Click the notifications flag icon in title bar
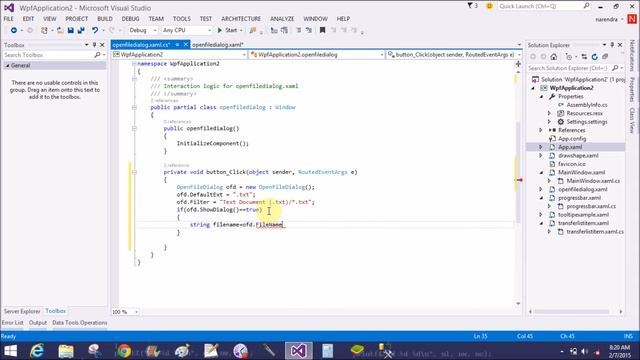 (x=470, y=6)
